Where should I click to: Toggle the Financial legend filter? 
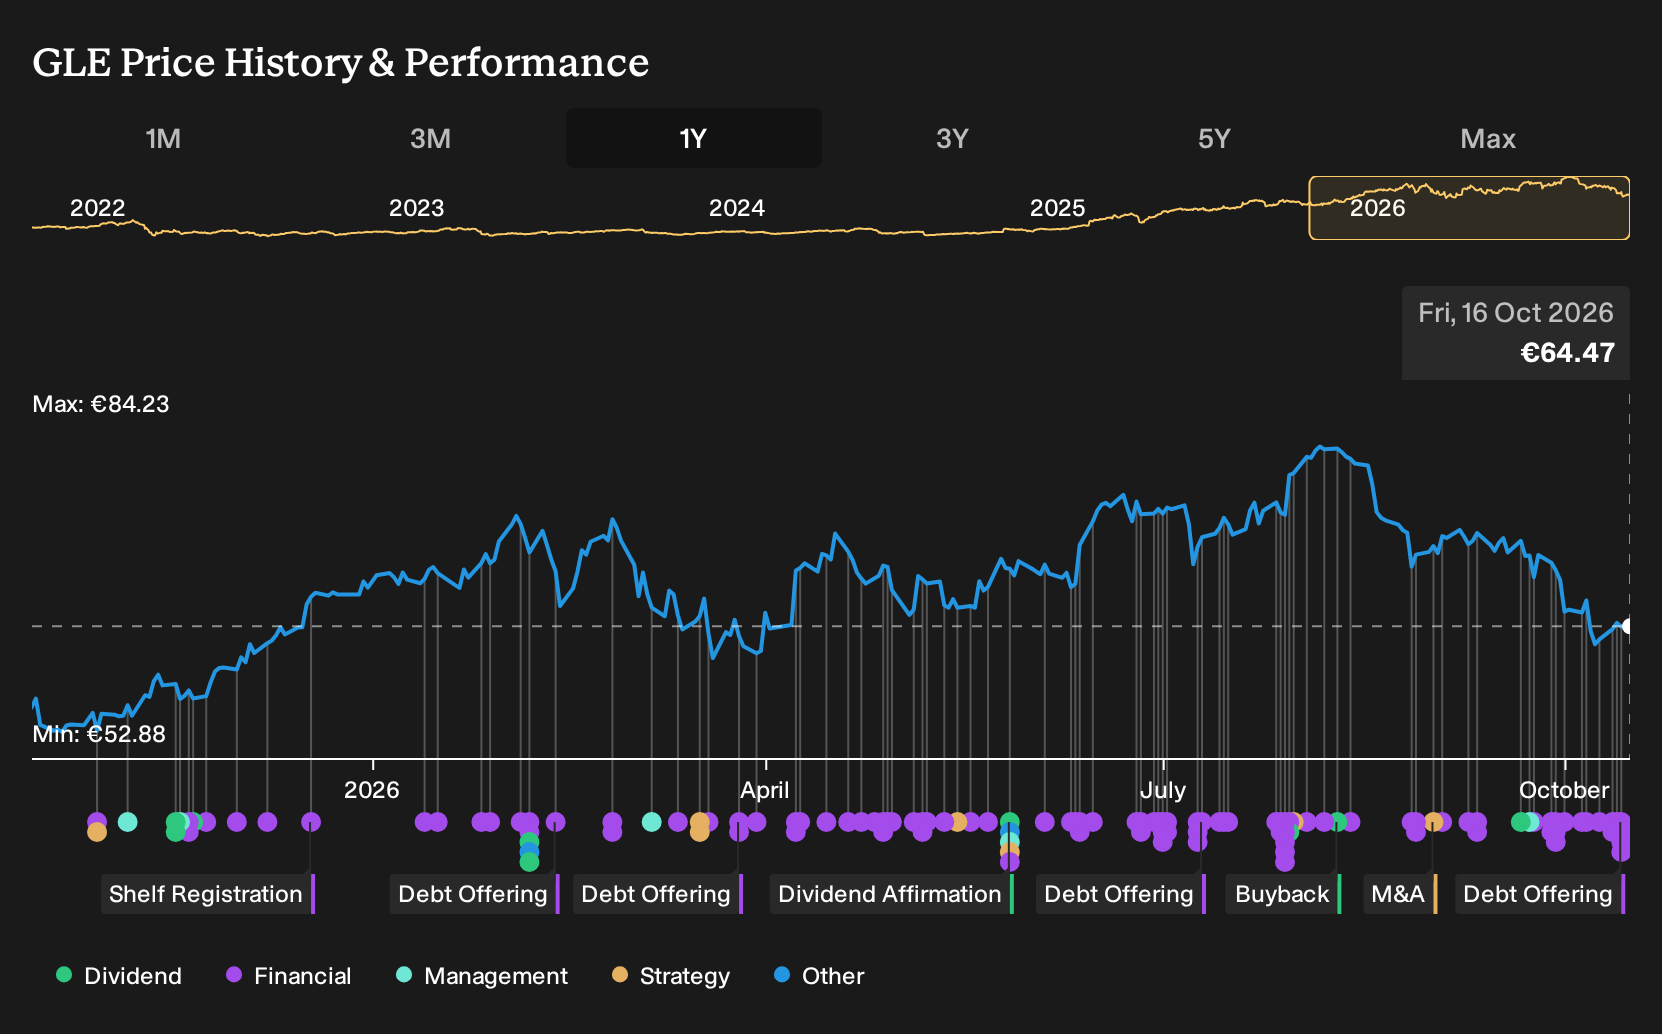[x=289, y=976]
